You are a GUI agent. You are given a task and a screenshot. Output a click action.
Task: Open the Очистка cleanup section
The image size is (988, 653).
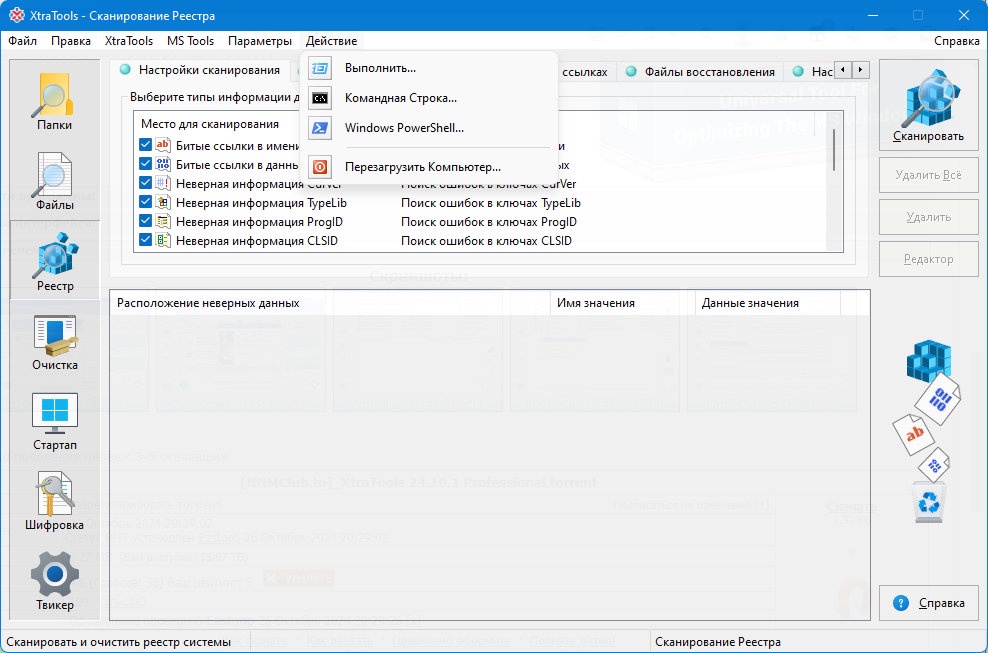click(54, 342)
